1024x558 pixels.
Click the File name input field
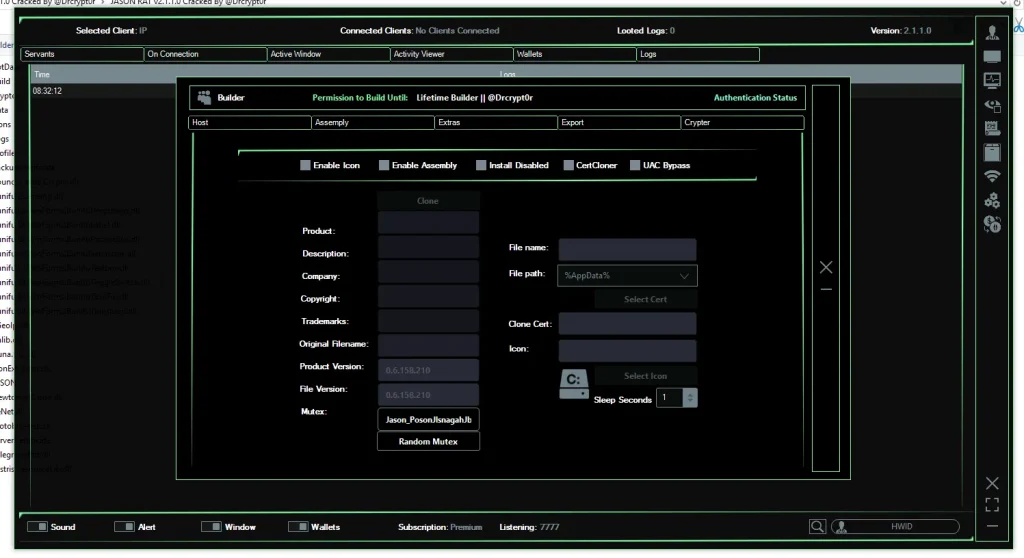pyautogui.click(x=627, y=249)
